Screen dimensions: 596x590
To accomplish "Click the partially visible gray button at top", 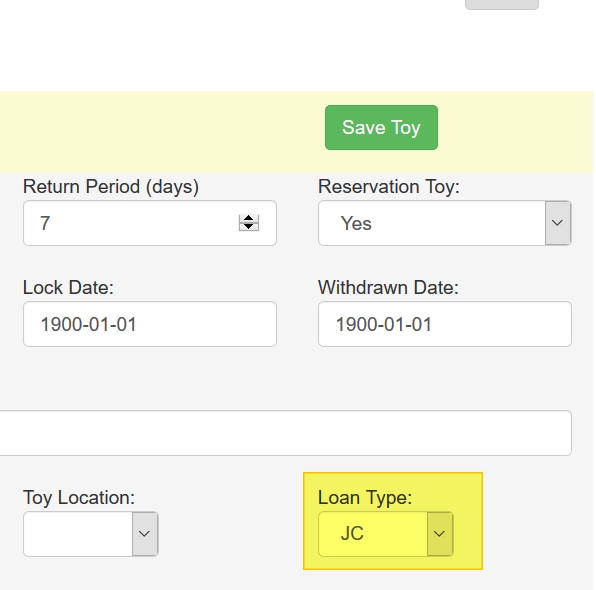I will coord(502,4).
